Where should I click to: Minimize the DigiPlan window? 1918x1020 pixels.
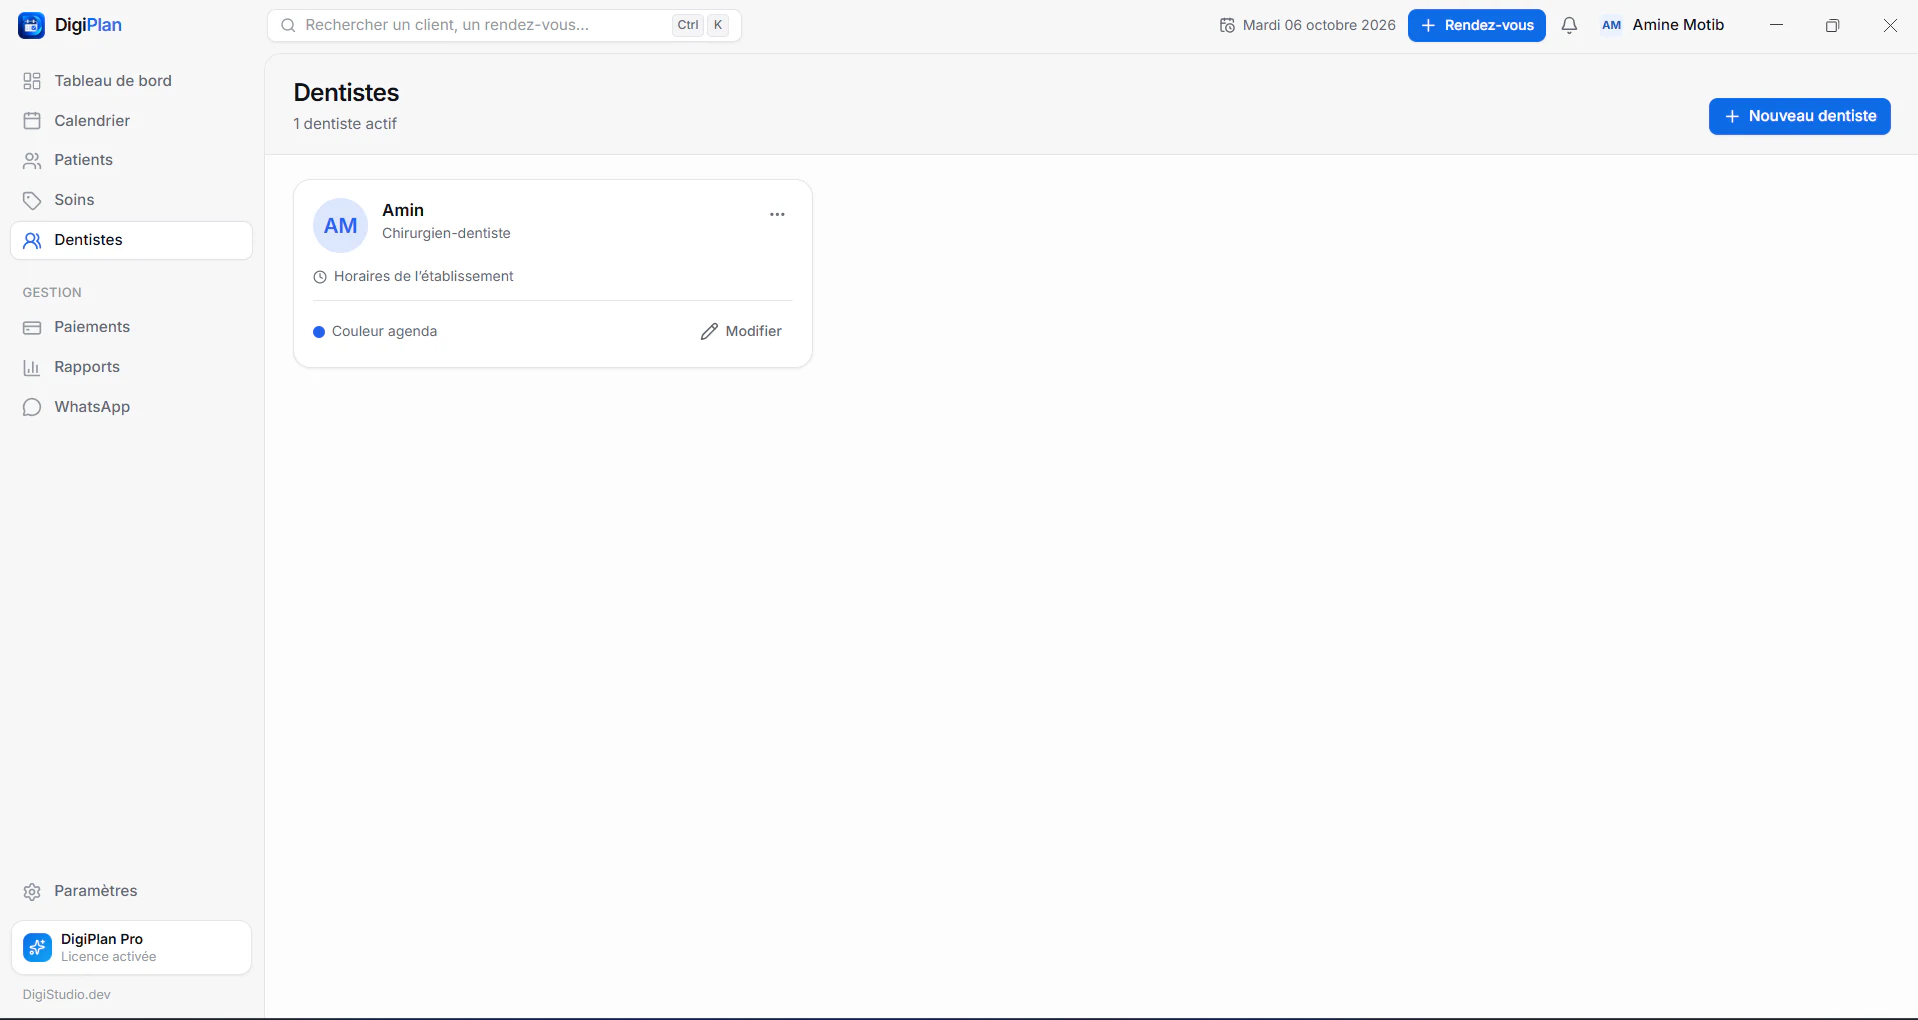coord(1776,25)
